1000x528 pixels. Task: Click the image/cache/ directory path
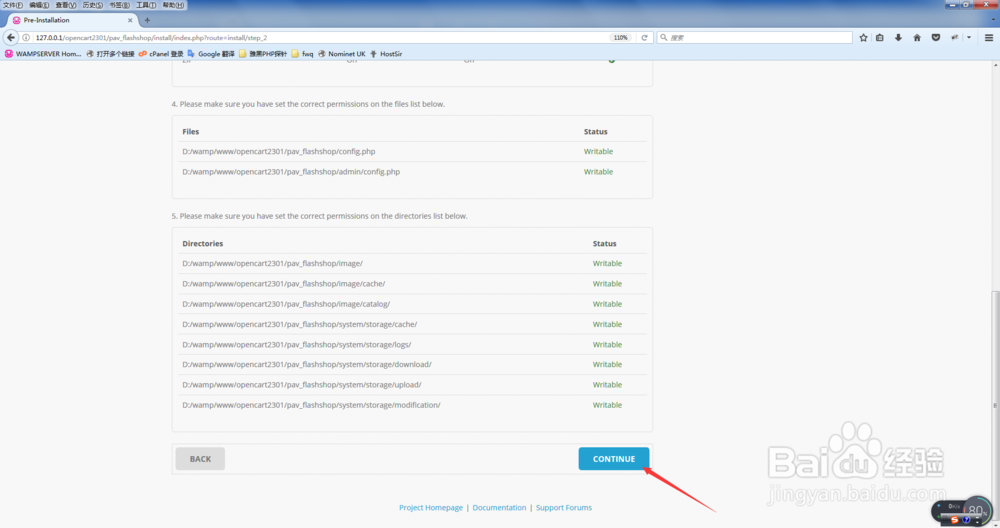pos(284,284)
